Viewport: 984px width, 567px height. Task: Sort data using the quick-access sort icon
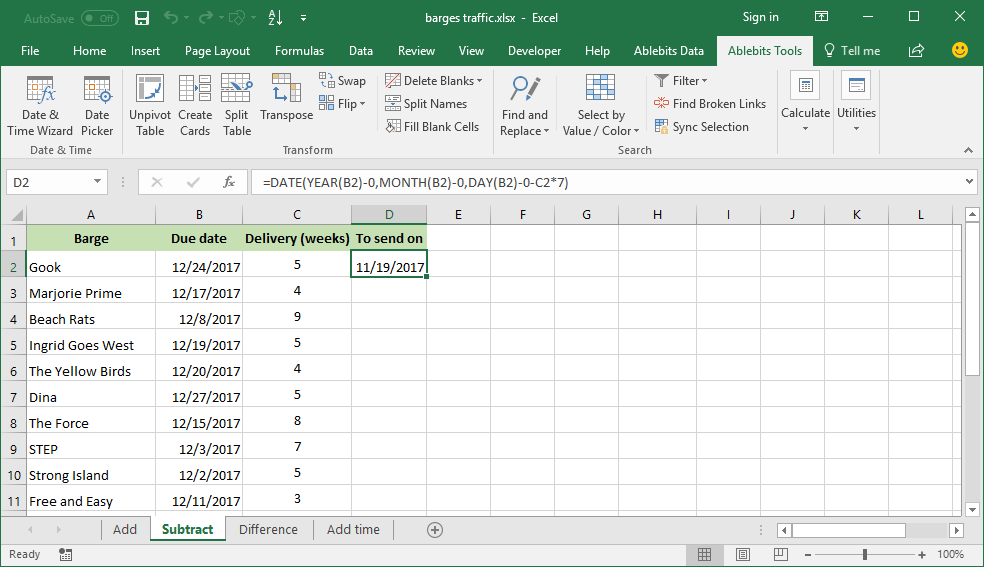coord(275,18)
